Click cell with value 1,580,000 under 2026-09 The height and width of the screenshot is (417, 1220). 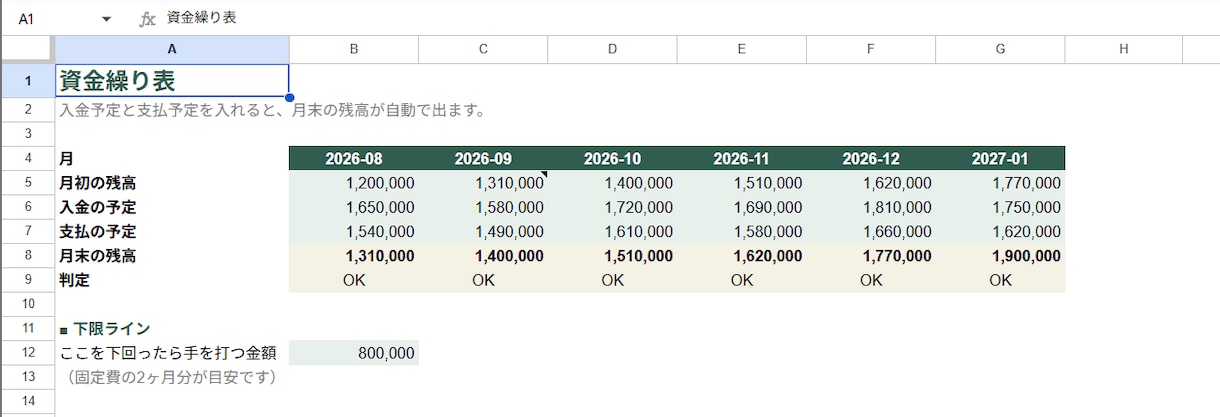pos(483,207)
